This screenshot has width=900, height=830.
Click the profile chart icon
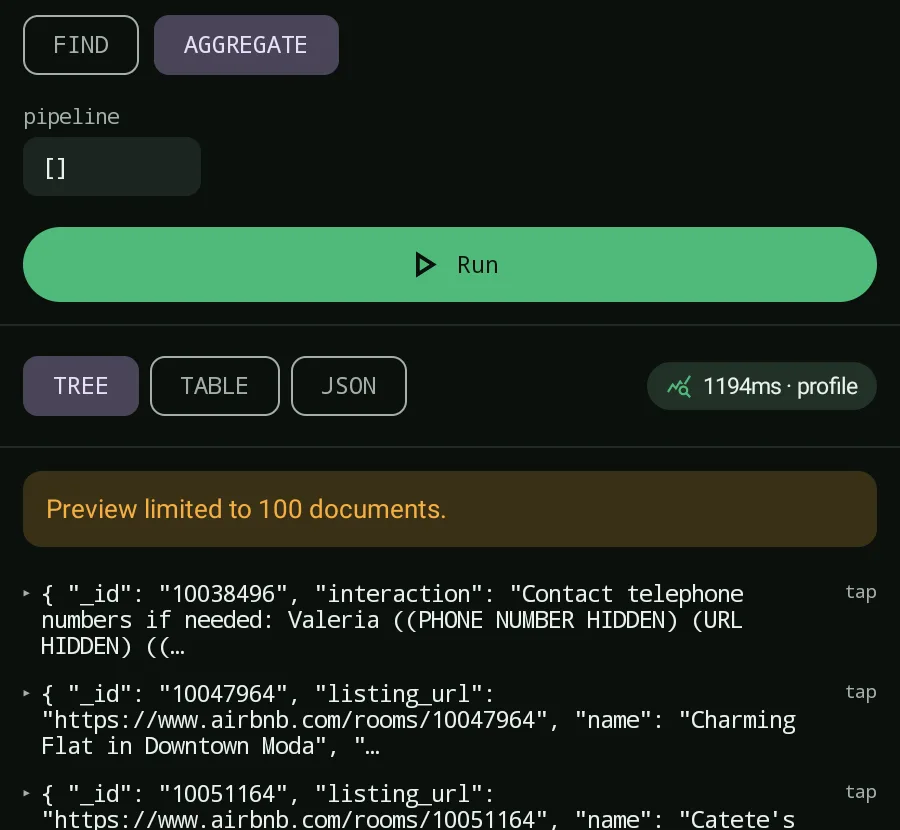pos(679,387)
